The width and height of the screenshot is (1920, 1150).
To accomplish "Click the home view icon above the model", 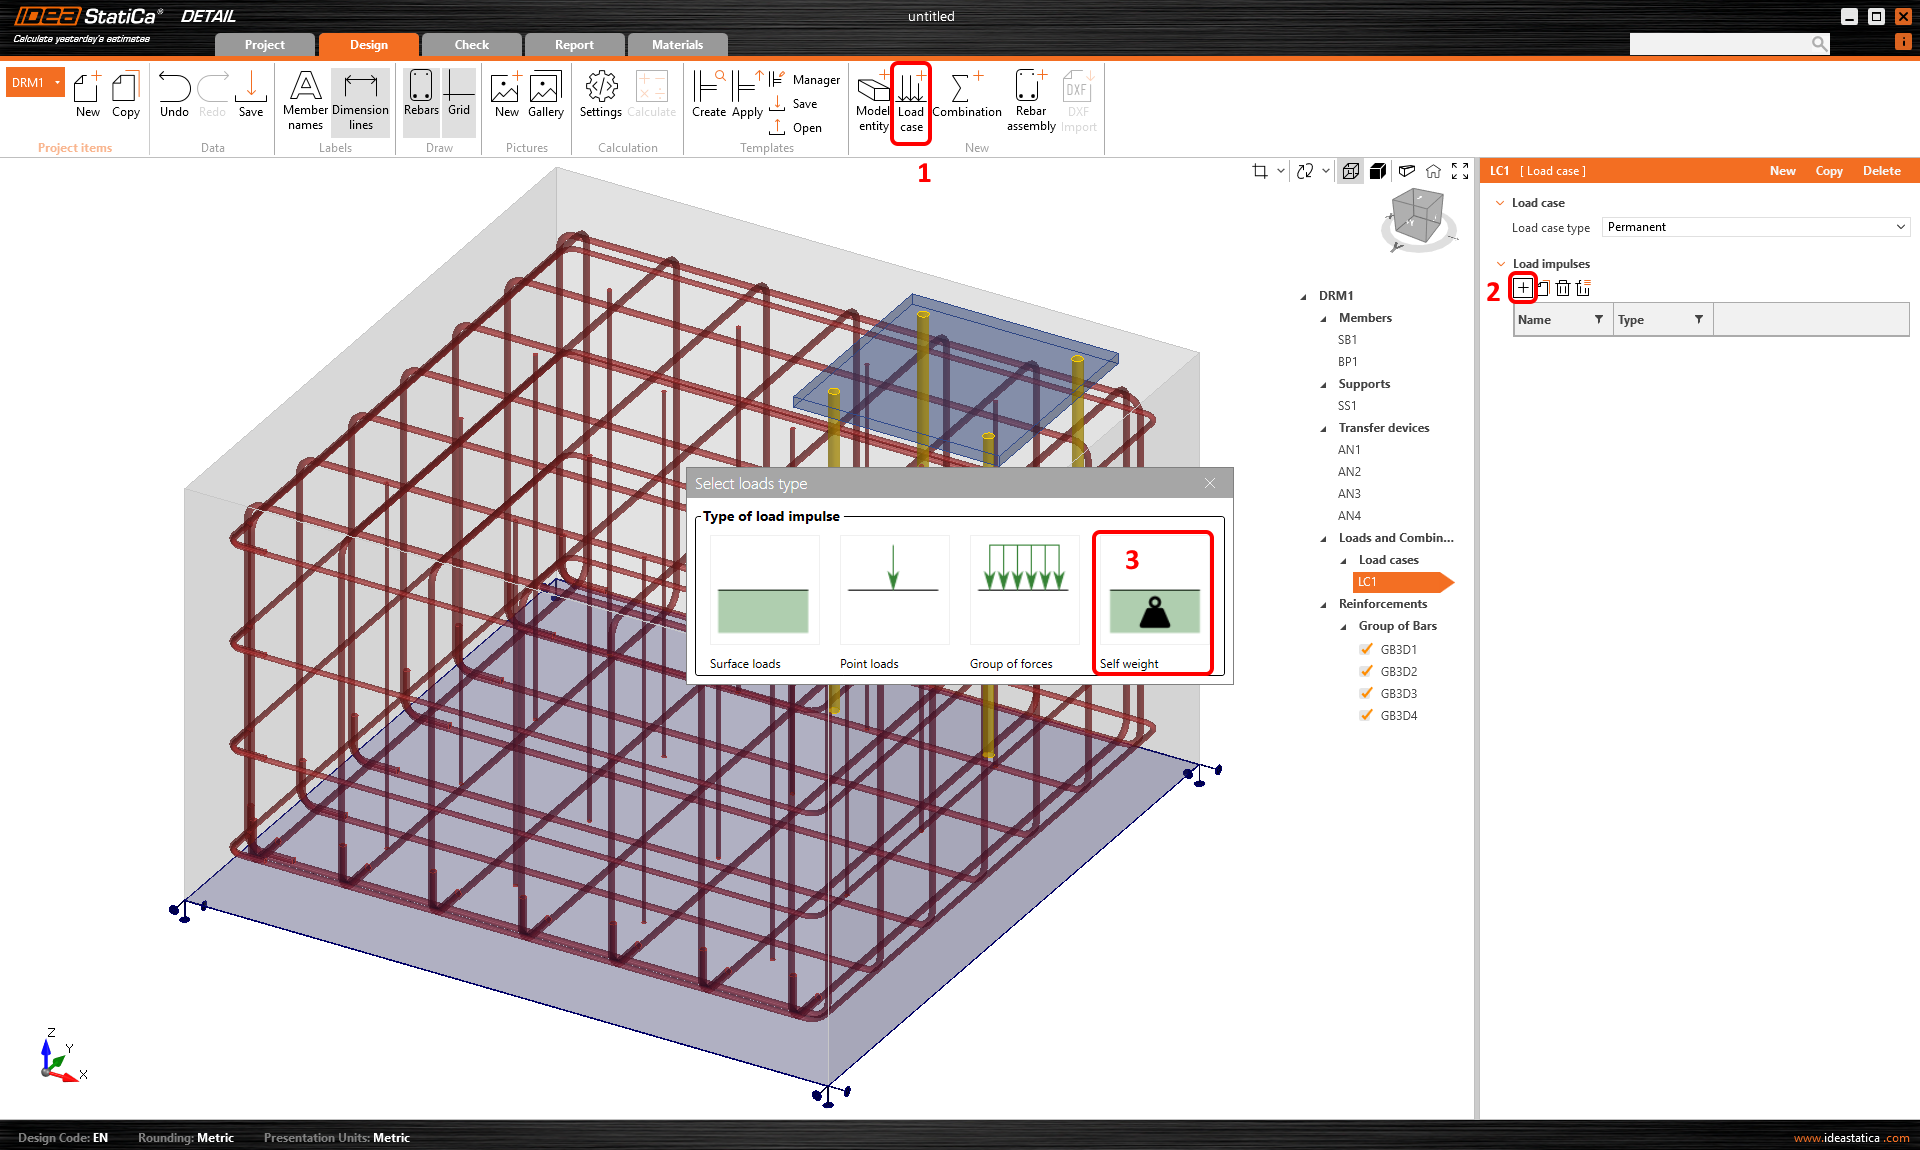I will (x=1433, y=171).
